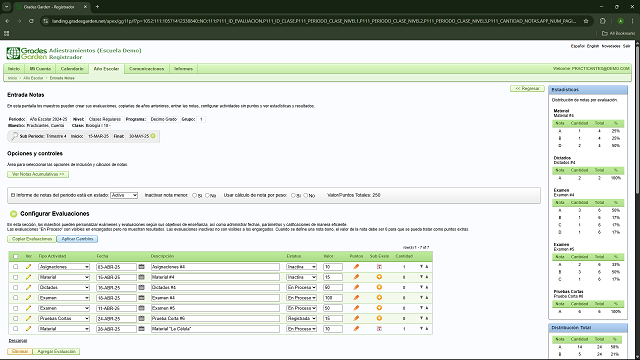Click the Sub Evals orange plus for Prueba Corta #6
This screenshot has width=640, height=360.
pyautogui.click(x=379, y=318)
